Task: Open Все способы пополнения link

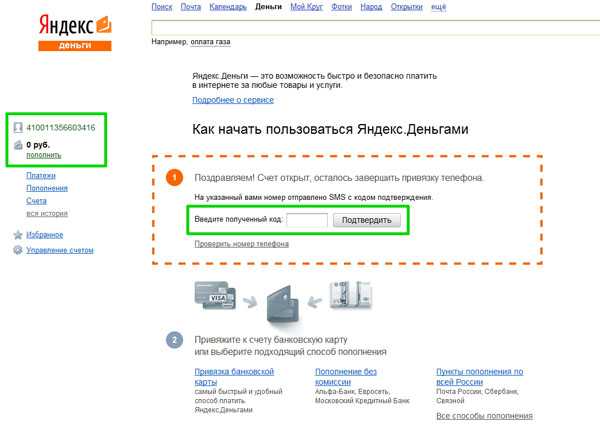Action: (x=484, y=416)
